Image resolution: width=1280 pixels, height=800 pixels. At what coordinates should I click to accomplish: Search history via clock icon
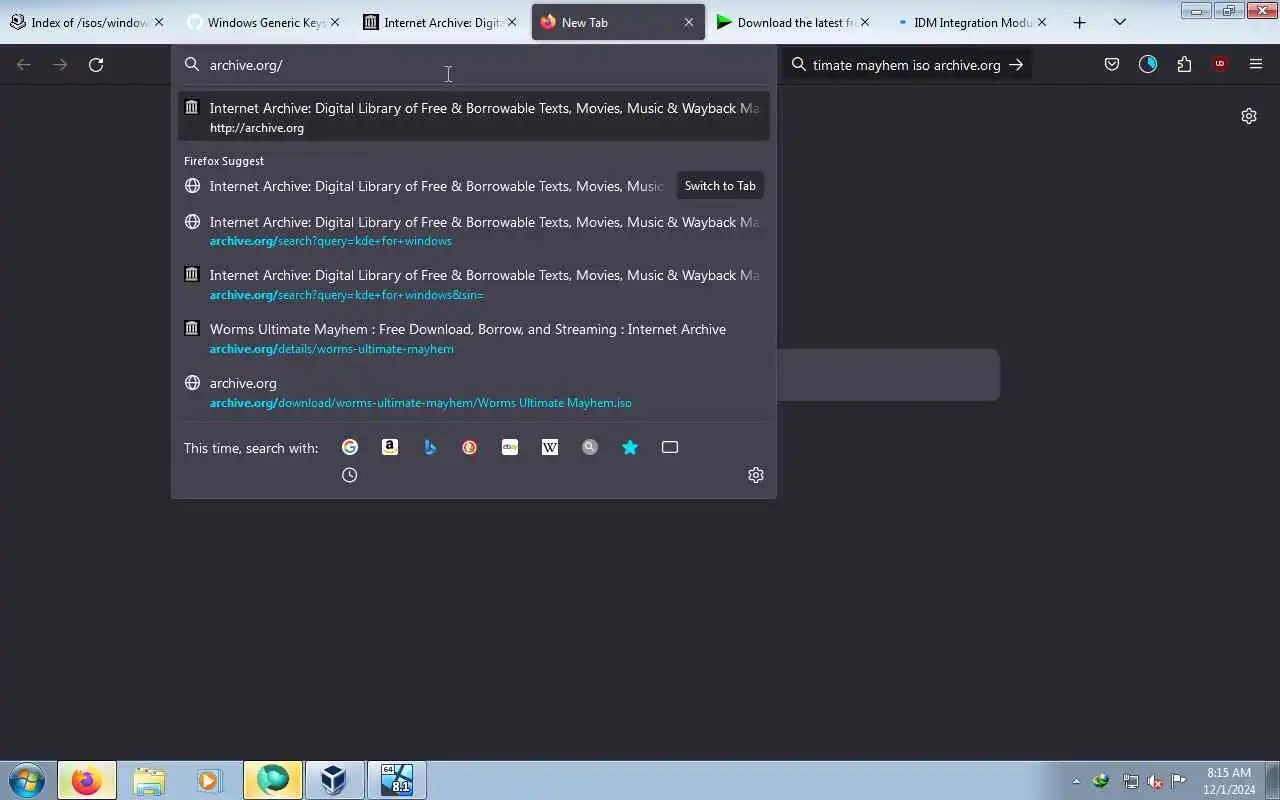point(349,475)
